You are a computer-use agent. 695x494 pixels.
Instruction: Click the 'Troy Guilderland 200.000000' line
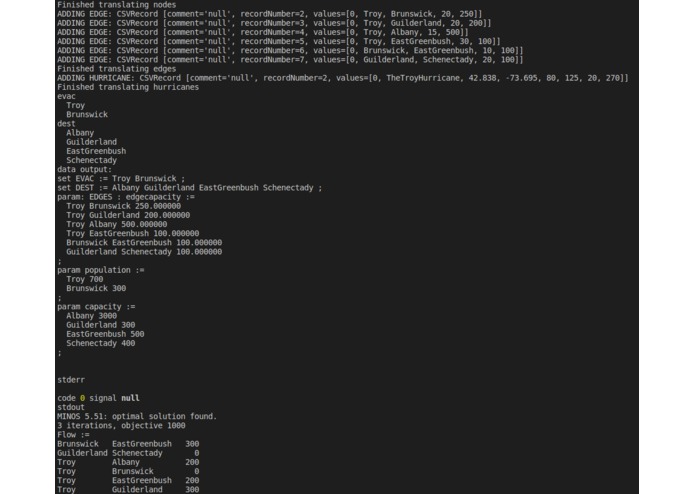pyautogui.click(x=128, y=215)
